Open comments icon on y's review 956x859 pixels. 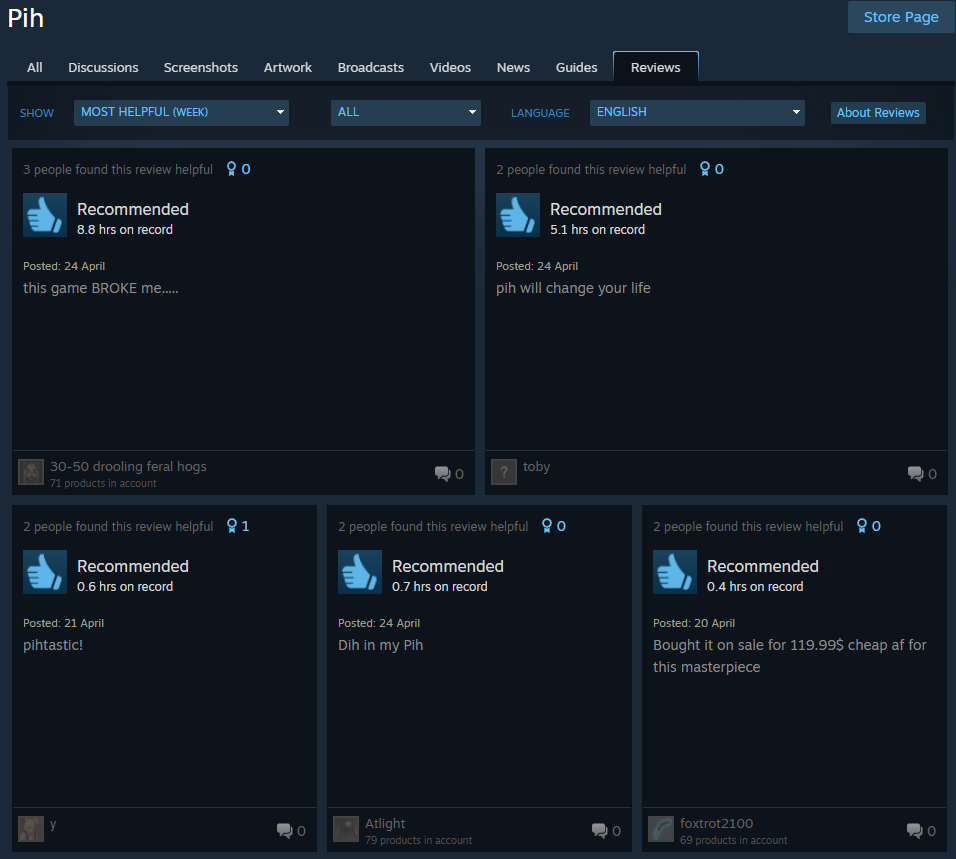coord(285,830)
